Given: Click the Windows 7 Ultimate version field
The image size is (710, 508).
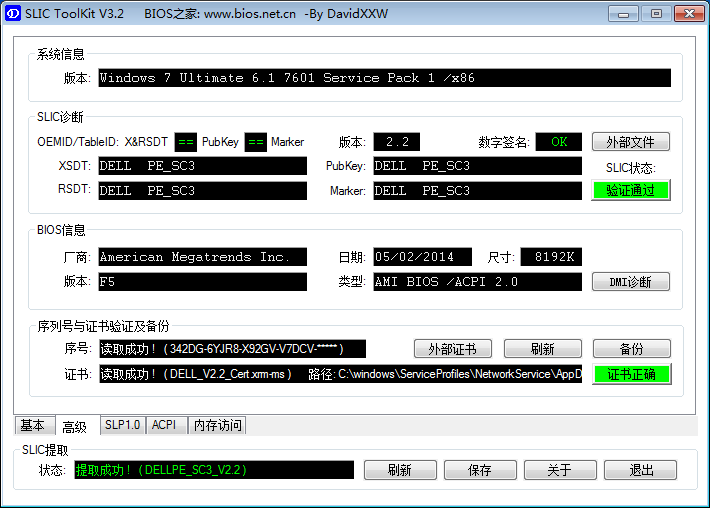Looking at the screenshot, I should (x=384, y=78).
